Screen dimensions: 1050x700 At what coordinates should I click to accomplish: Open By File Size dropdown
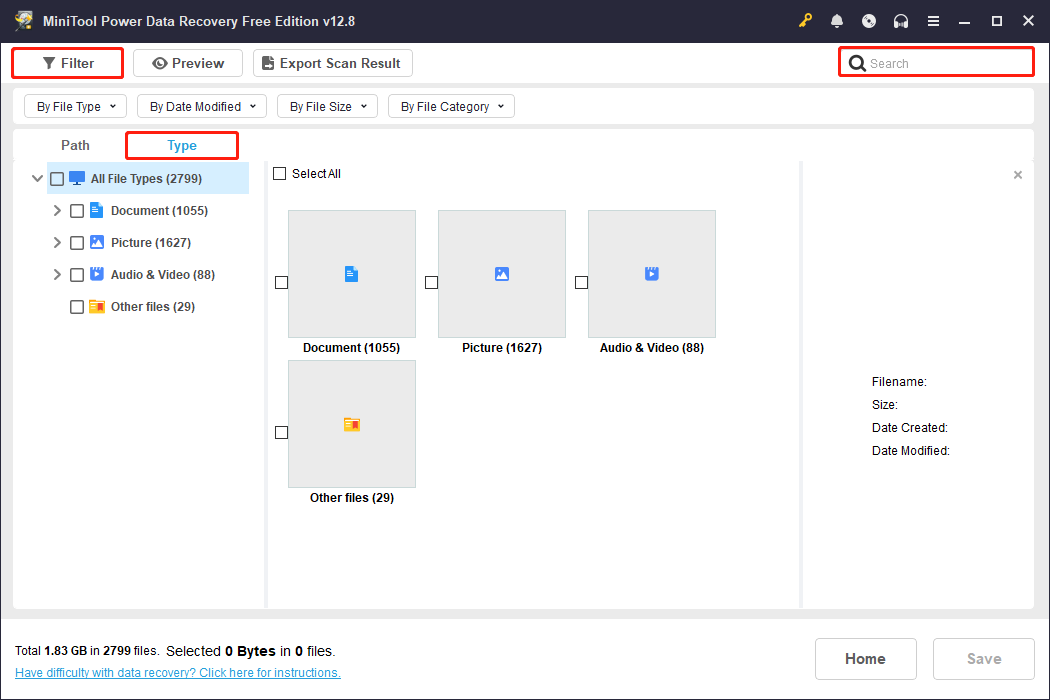[327, 107]
